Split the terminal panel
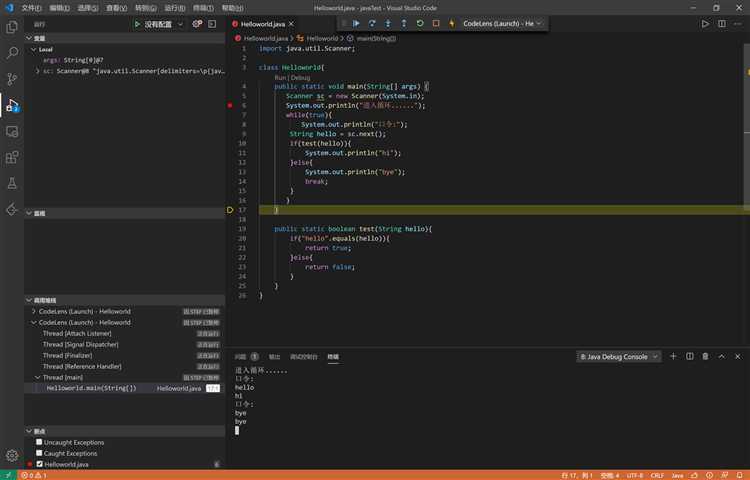This screenshot has height=480, width=750. coord(690,357)
